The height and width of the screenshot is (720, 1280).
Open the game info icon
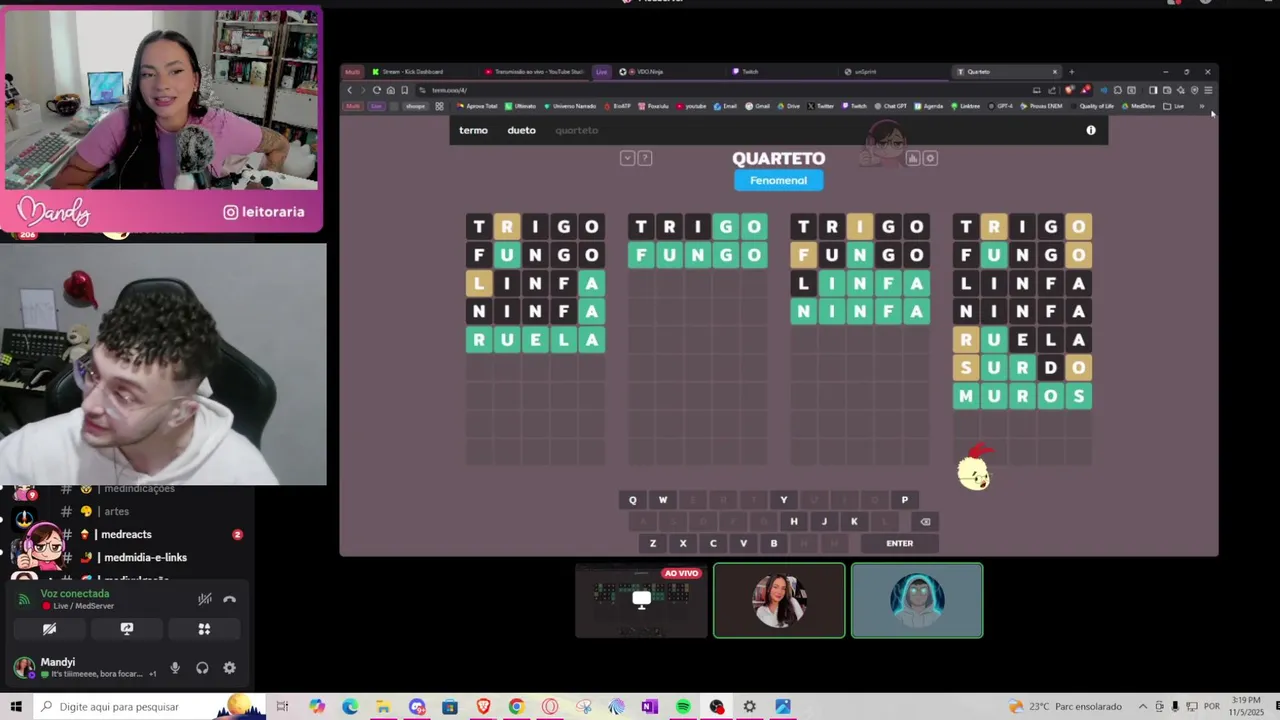[x=1091, y=130]
